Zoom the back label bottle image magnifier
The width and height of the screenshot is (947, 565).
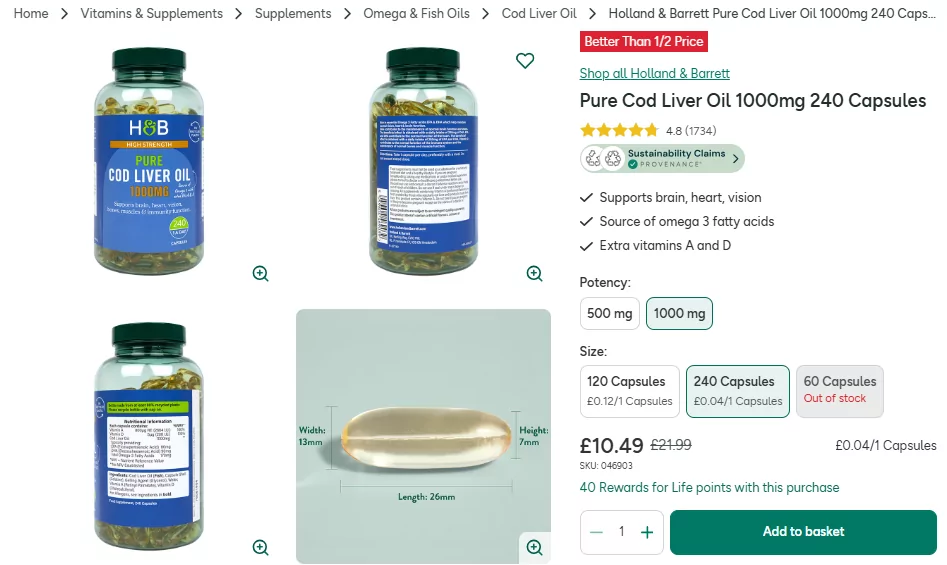pos(534,273)
